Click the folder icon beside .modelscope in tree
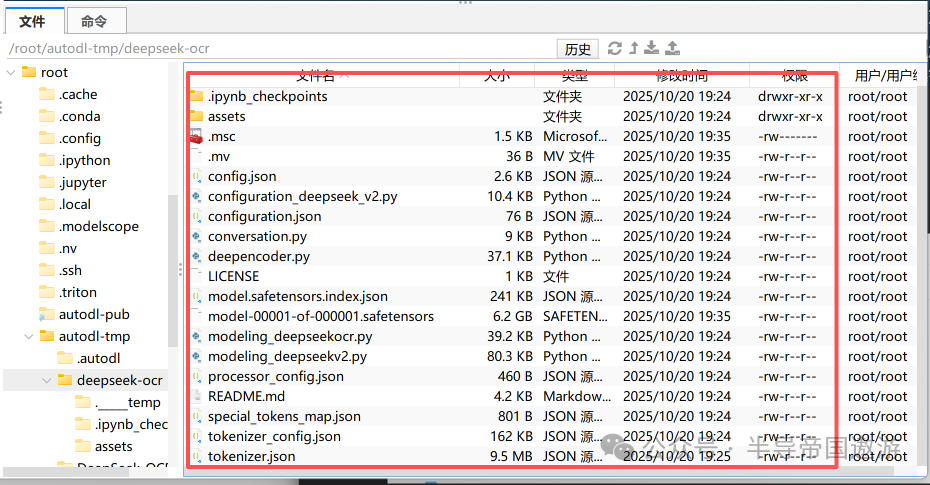The width and height of the screenshot is (930, 485). point(47,225)
